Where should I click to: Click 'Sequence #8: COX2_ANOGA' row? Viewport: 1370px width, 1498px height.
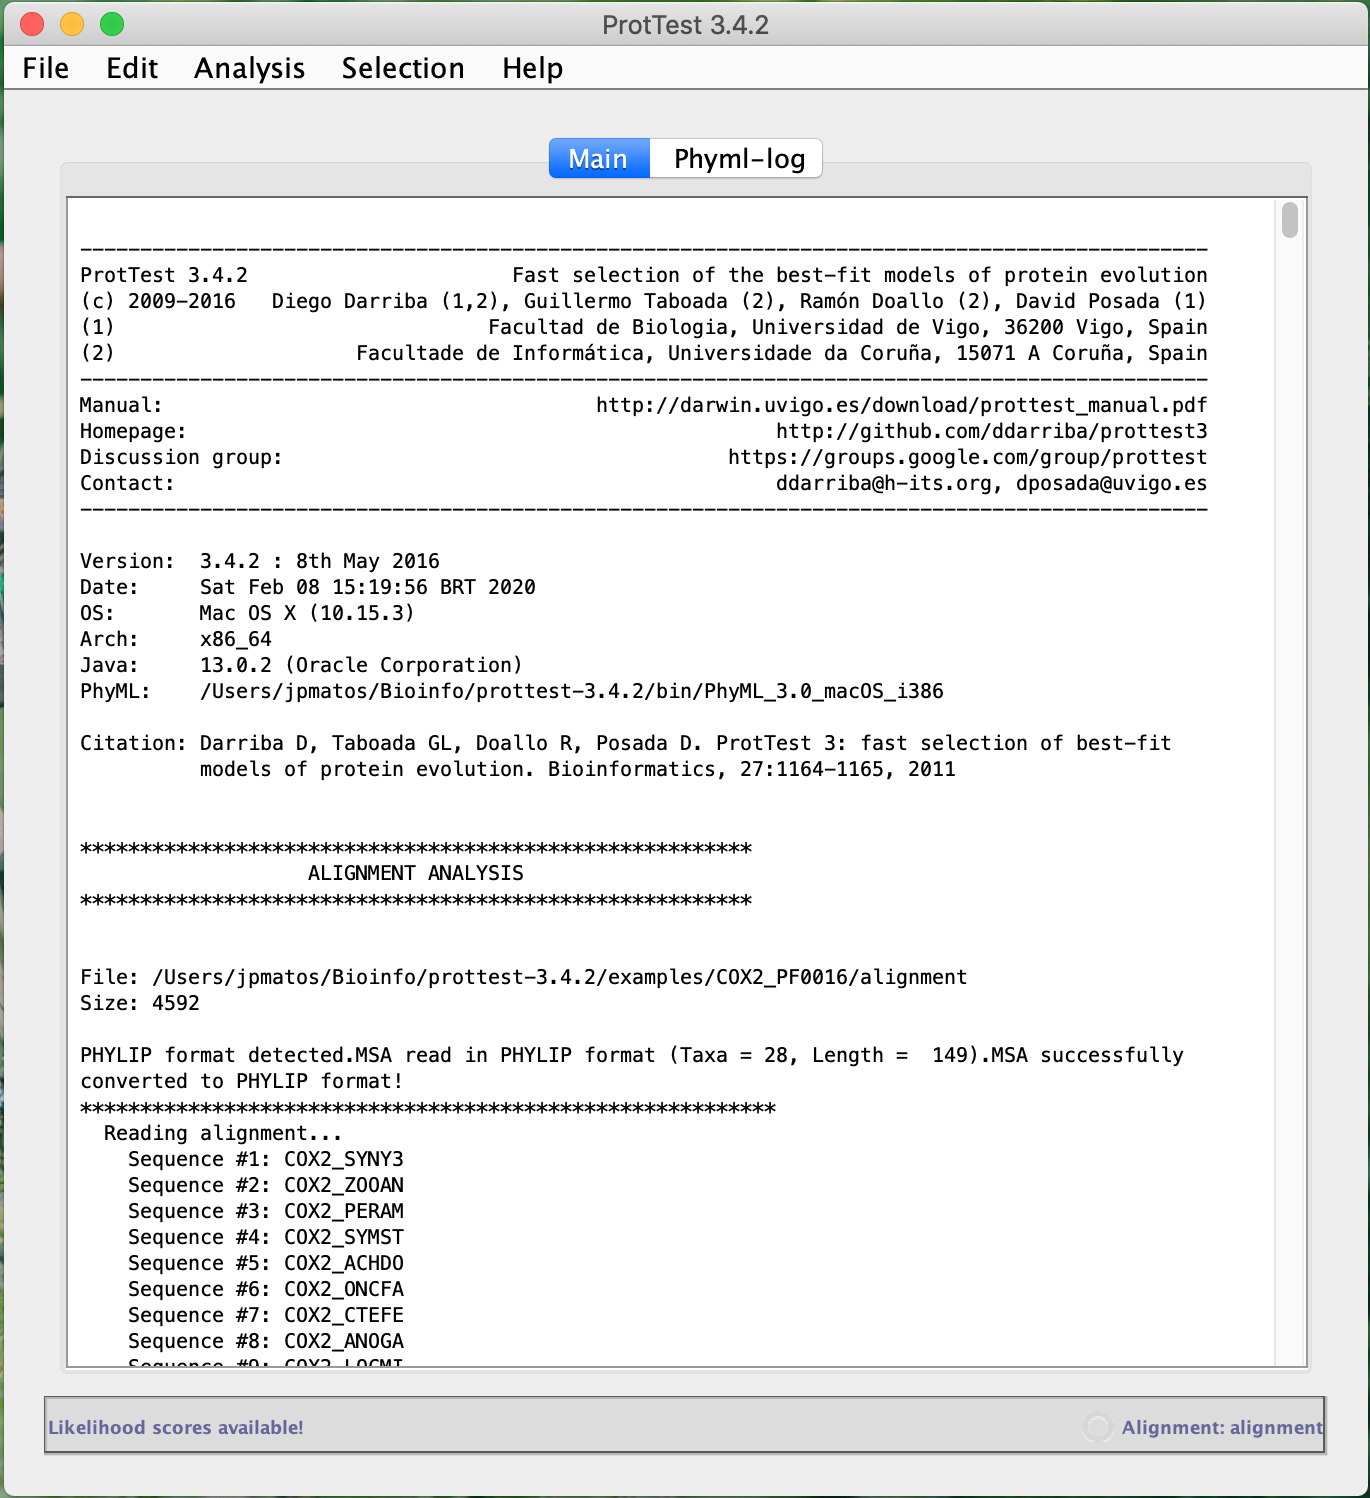(x=266, y=1341)
